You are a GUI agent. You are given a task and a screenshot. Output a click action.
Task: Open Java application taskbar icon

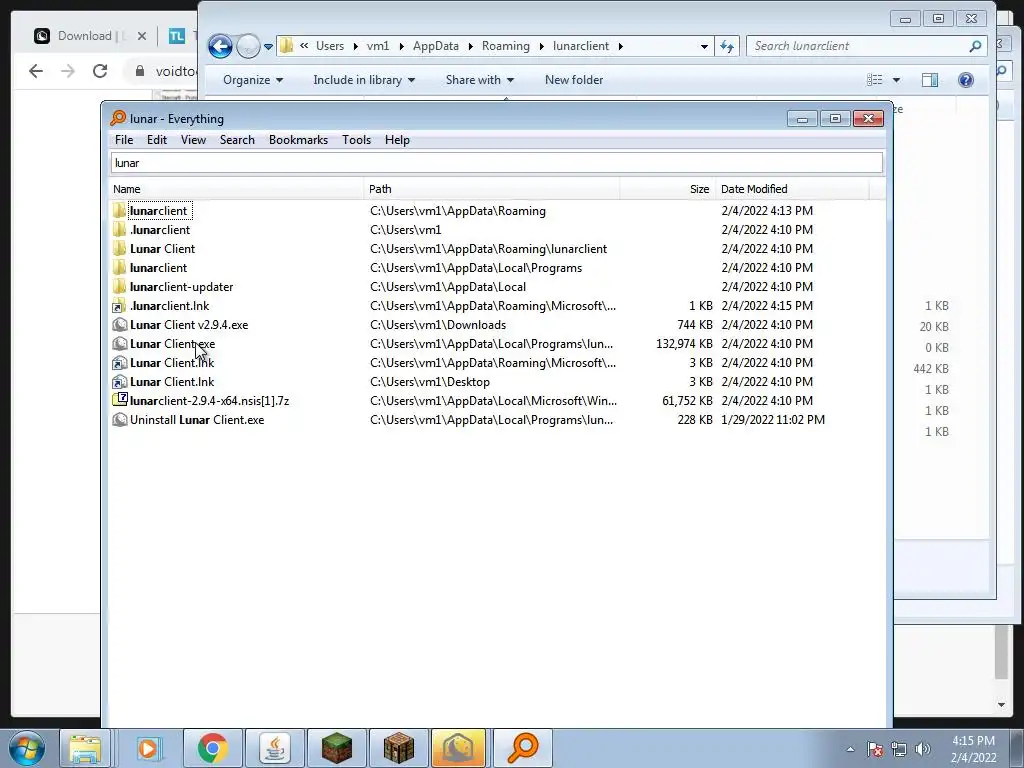[x=274, y=748]
